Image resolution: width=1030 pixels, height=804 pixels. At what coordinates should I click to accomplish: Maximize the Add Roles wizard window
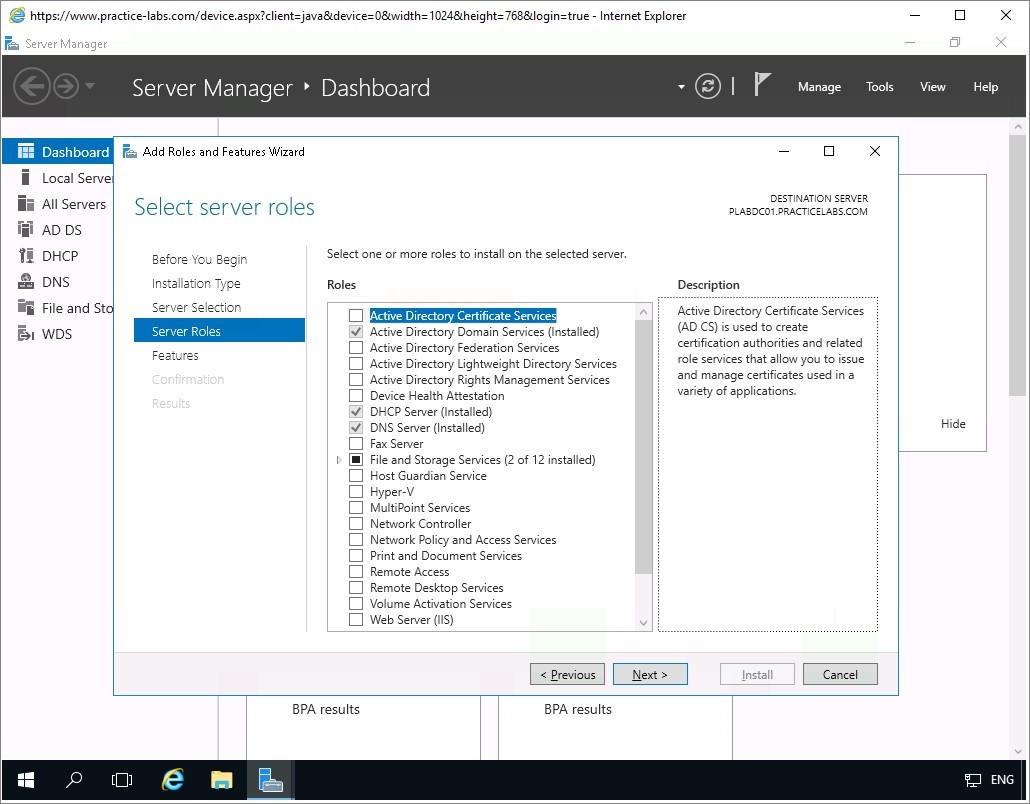pos(829,151)
